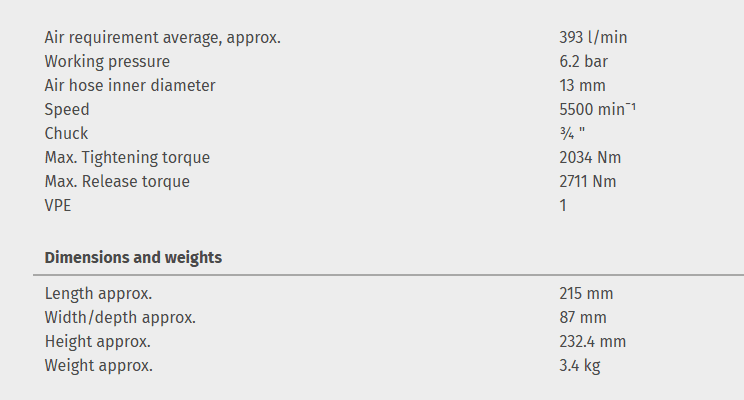Screen dimensions: 744x400
Task: Select the 232.4 mm height value
Action: tap(592, 342)
